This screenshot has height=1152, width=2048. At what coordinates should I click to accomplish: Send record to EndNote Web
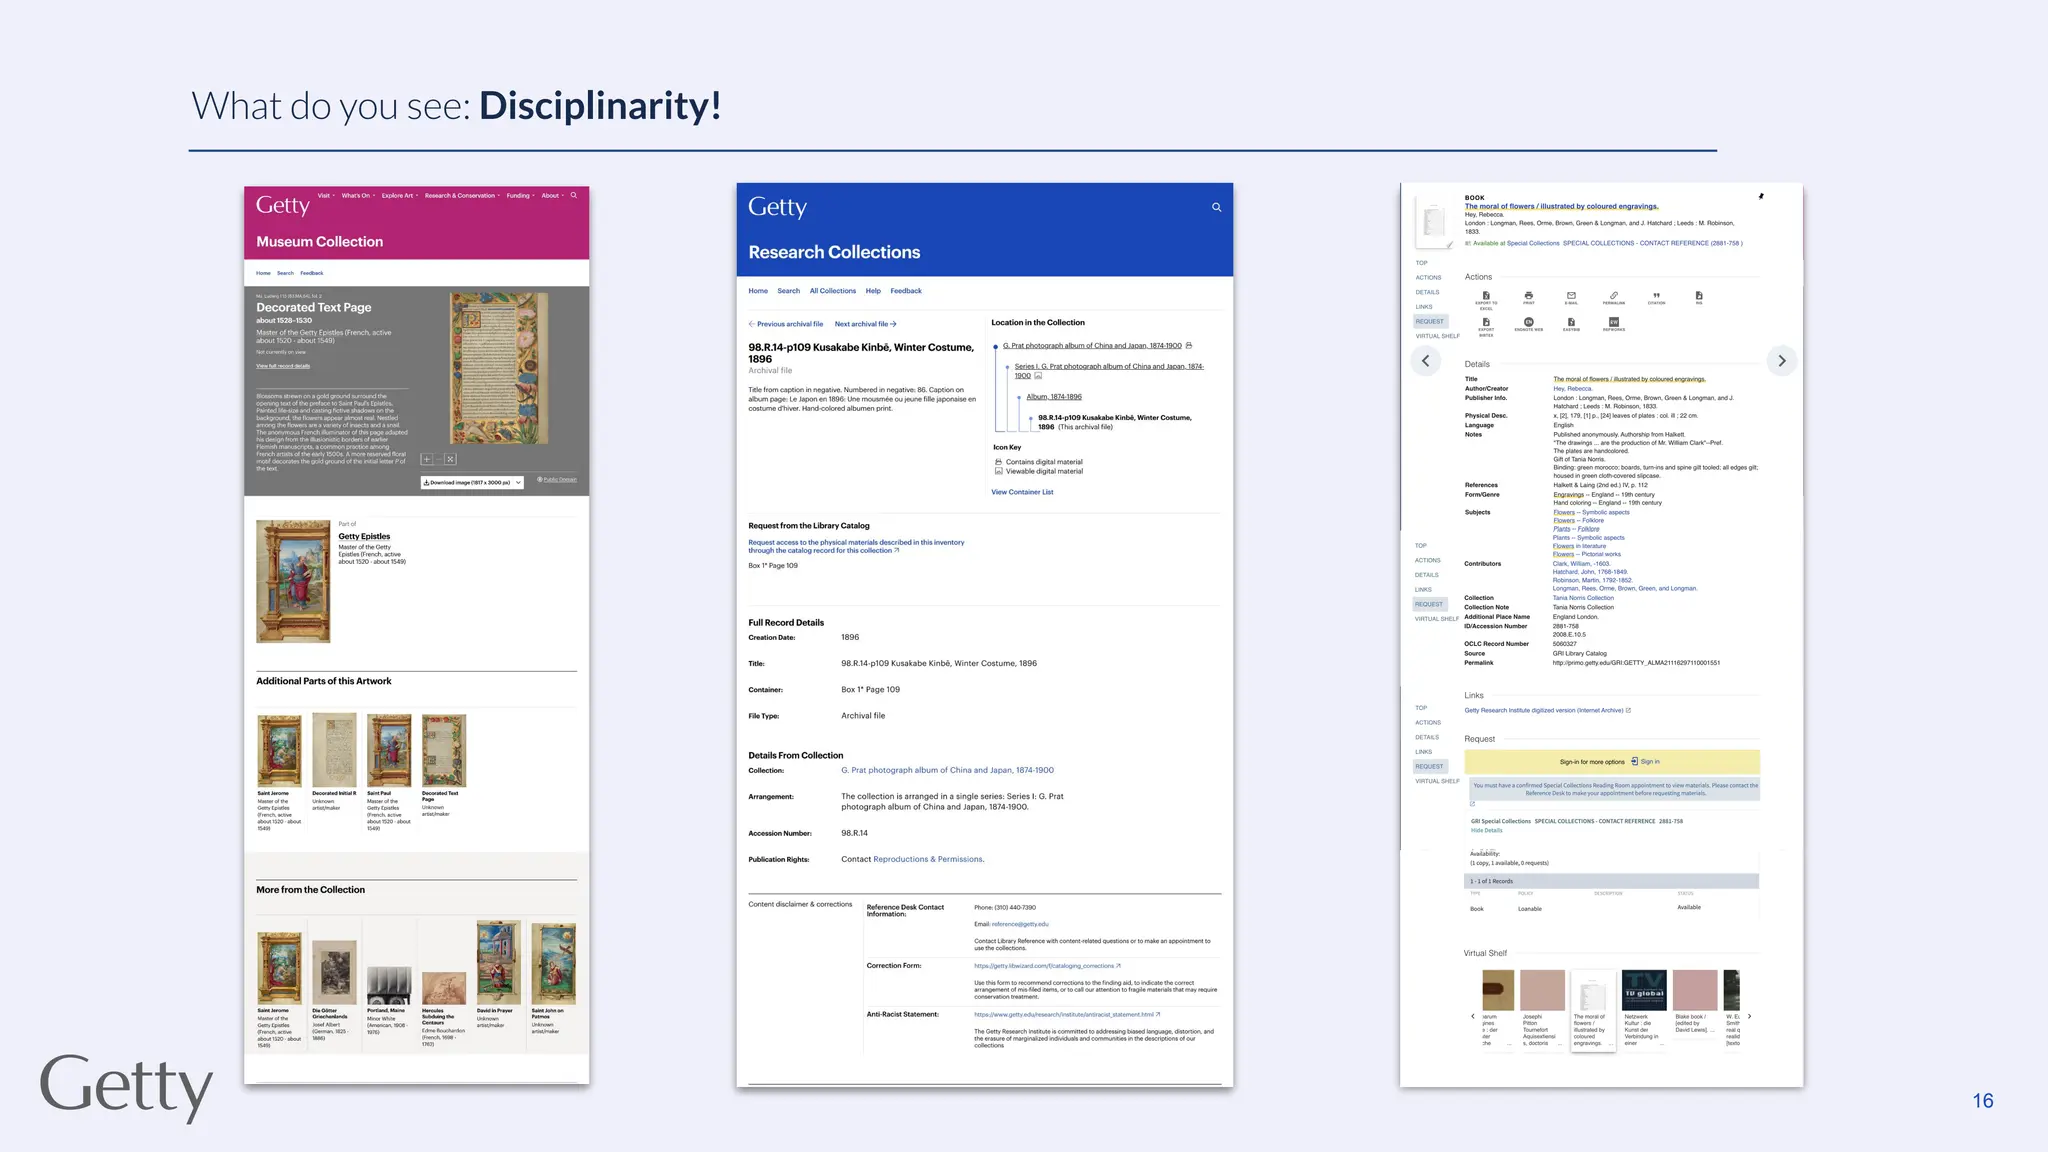click(x=1529, y=324)
